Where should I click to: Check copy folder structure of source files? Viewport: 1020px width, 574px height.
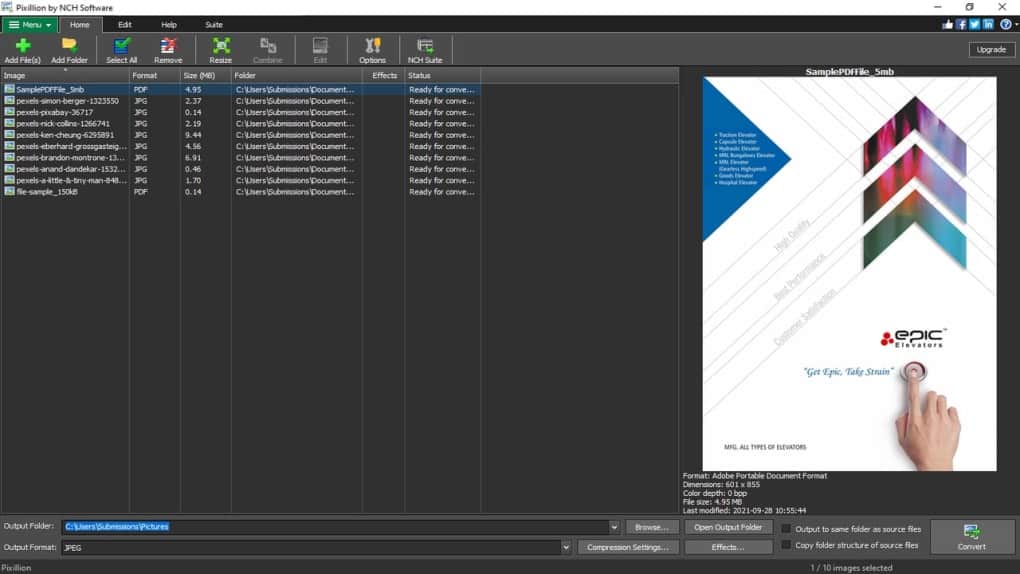pos(787,545)
